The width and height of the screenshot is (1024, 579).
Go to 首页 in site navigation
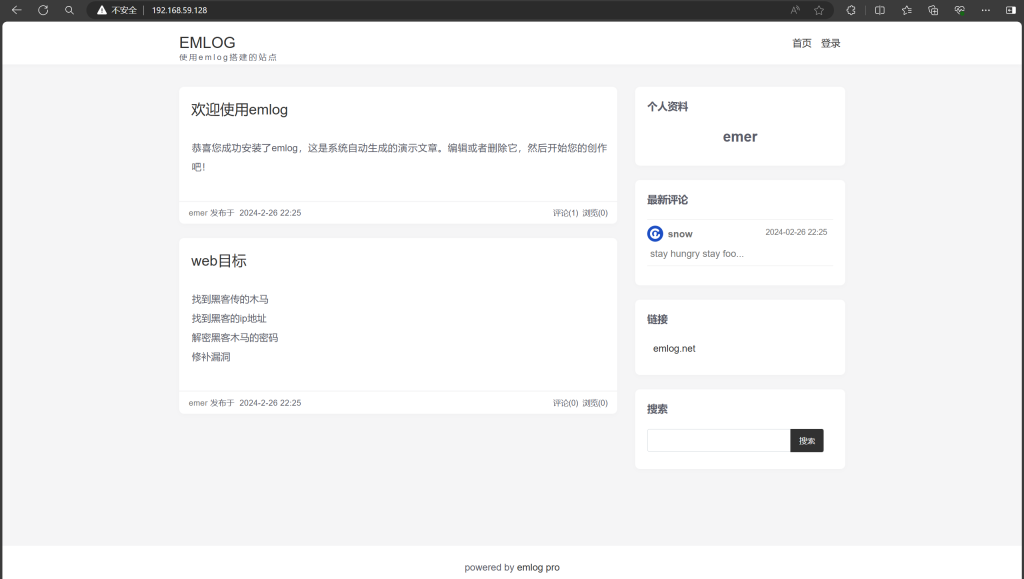coord(801,43)
